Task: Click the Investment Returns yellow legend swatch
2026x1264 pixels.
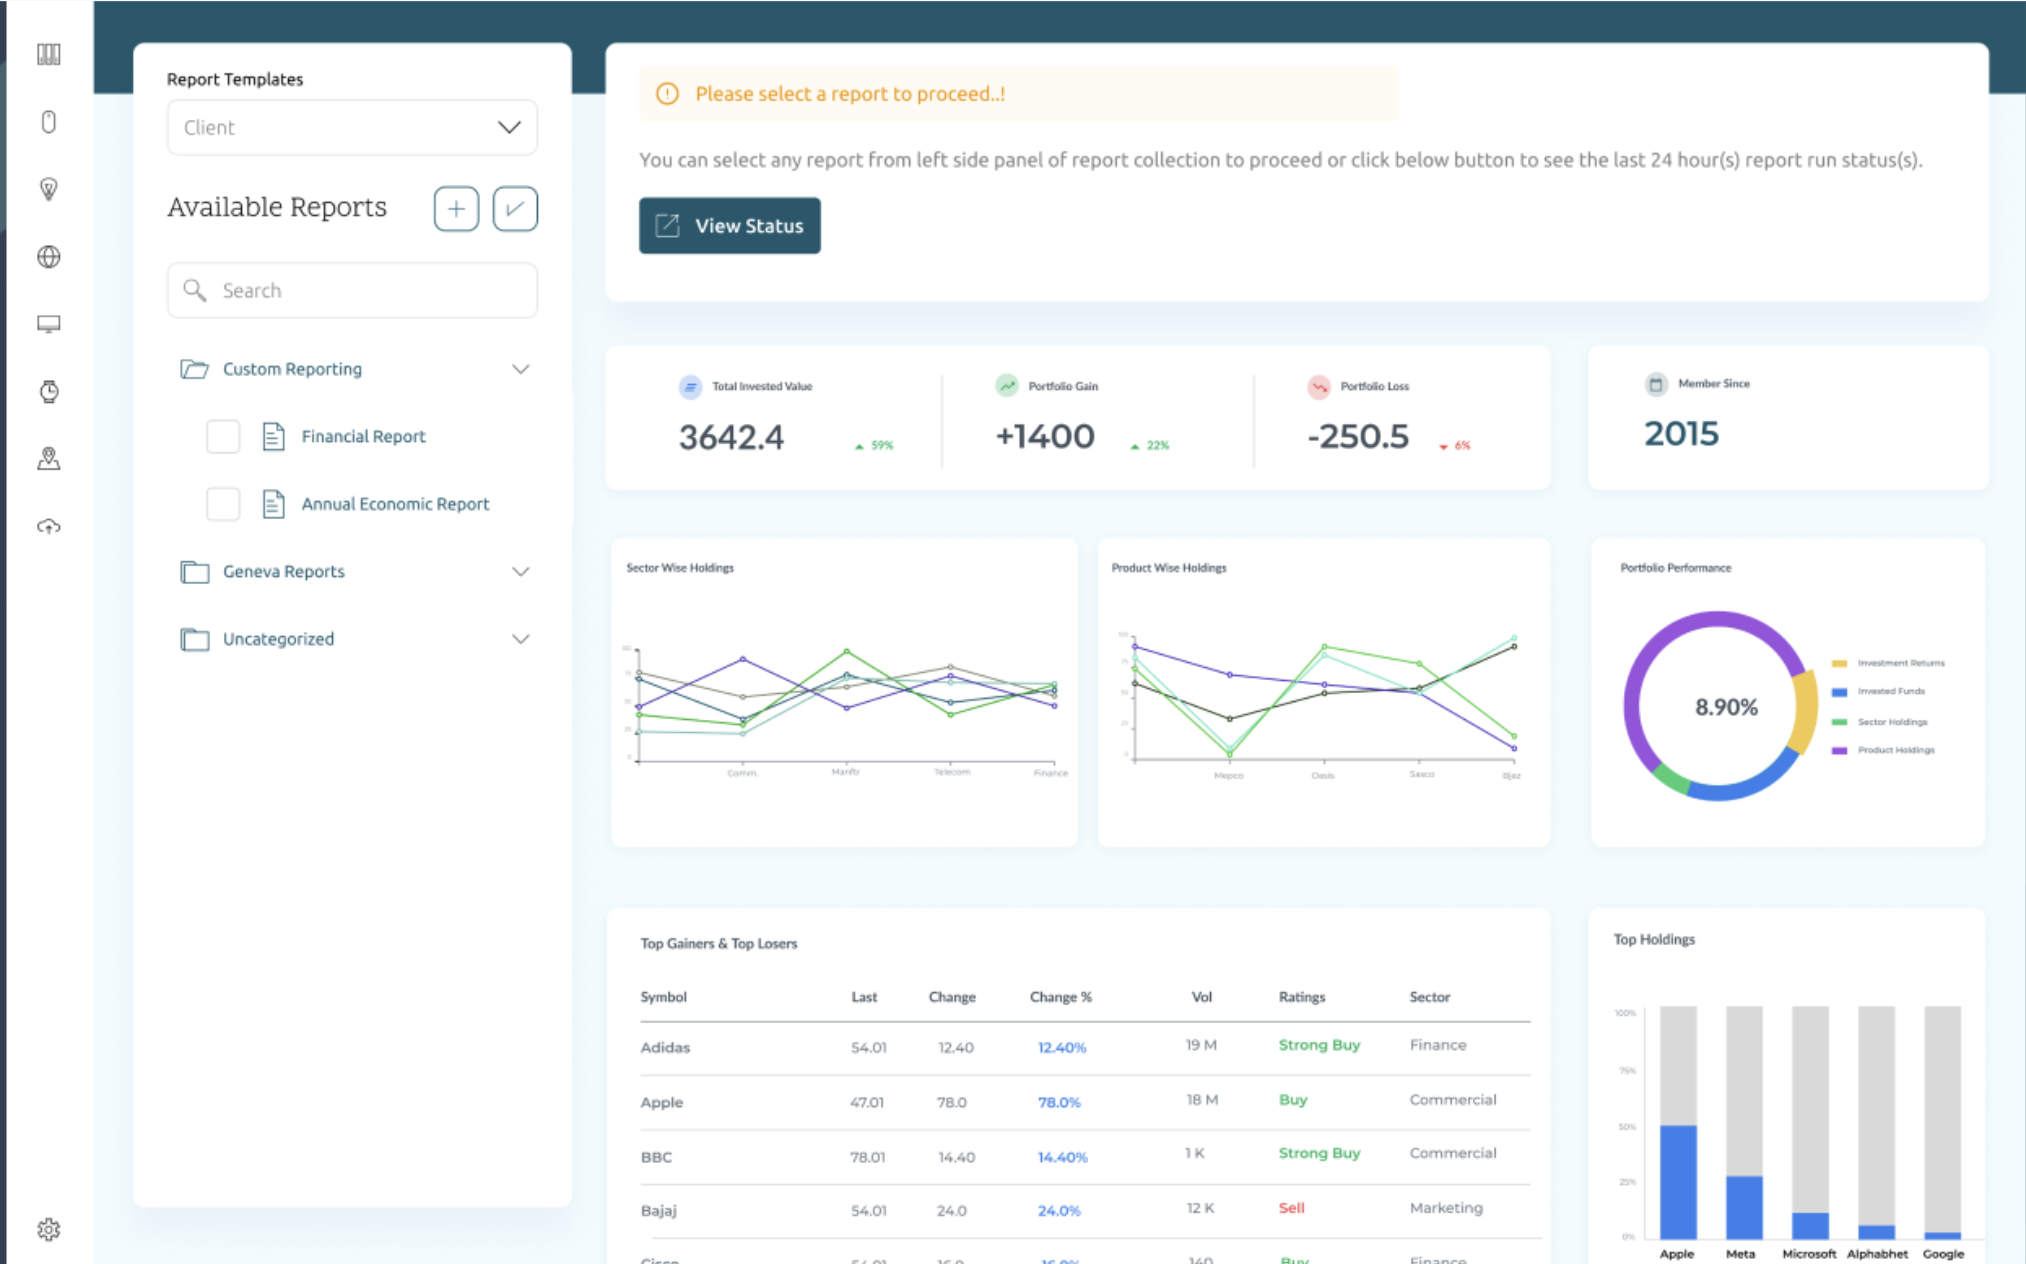Action: click(1839, 663)
